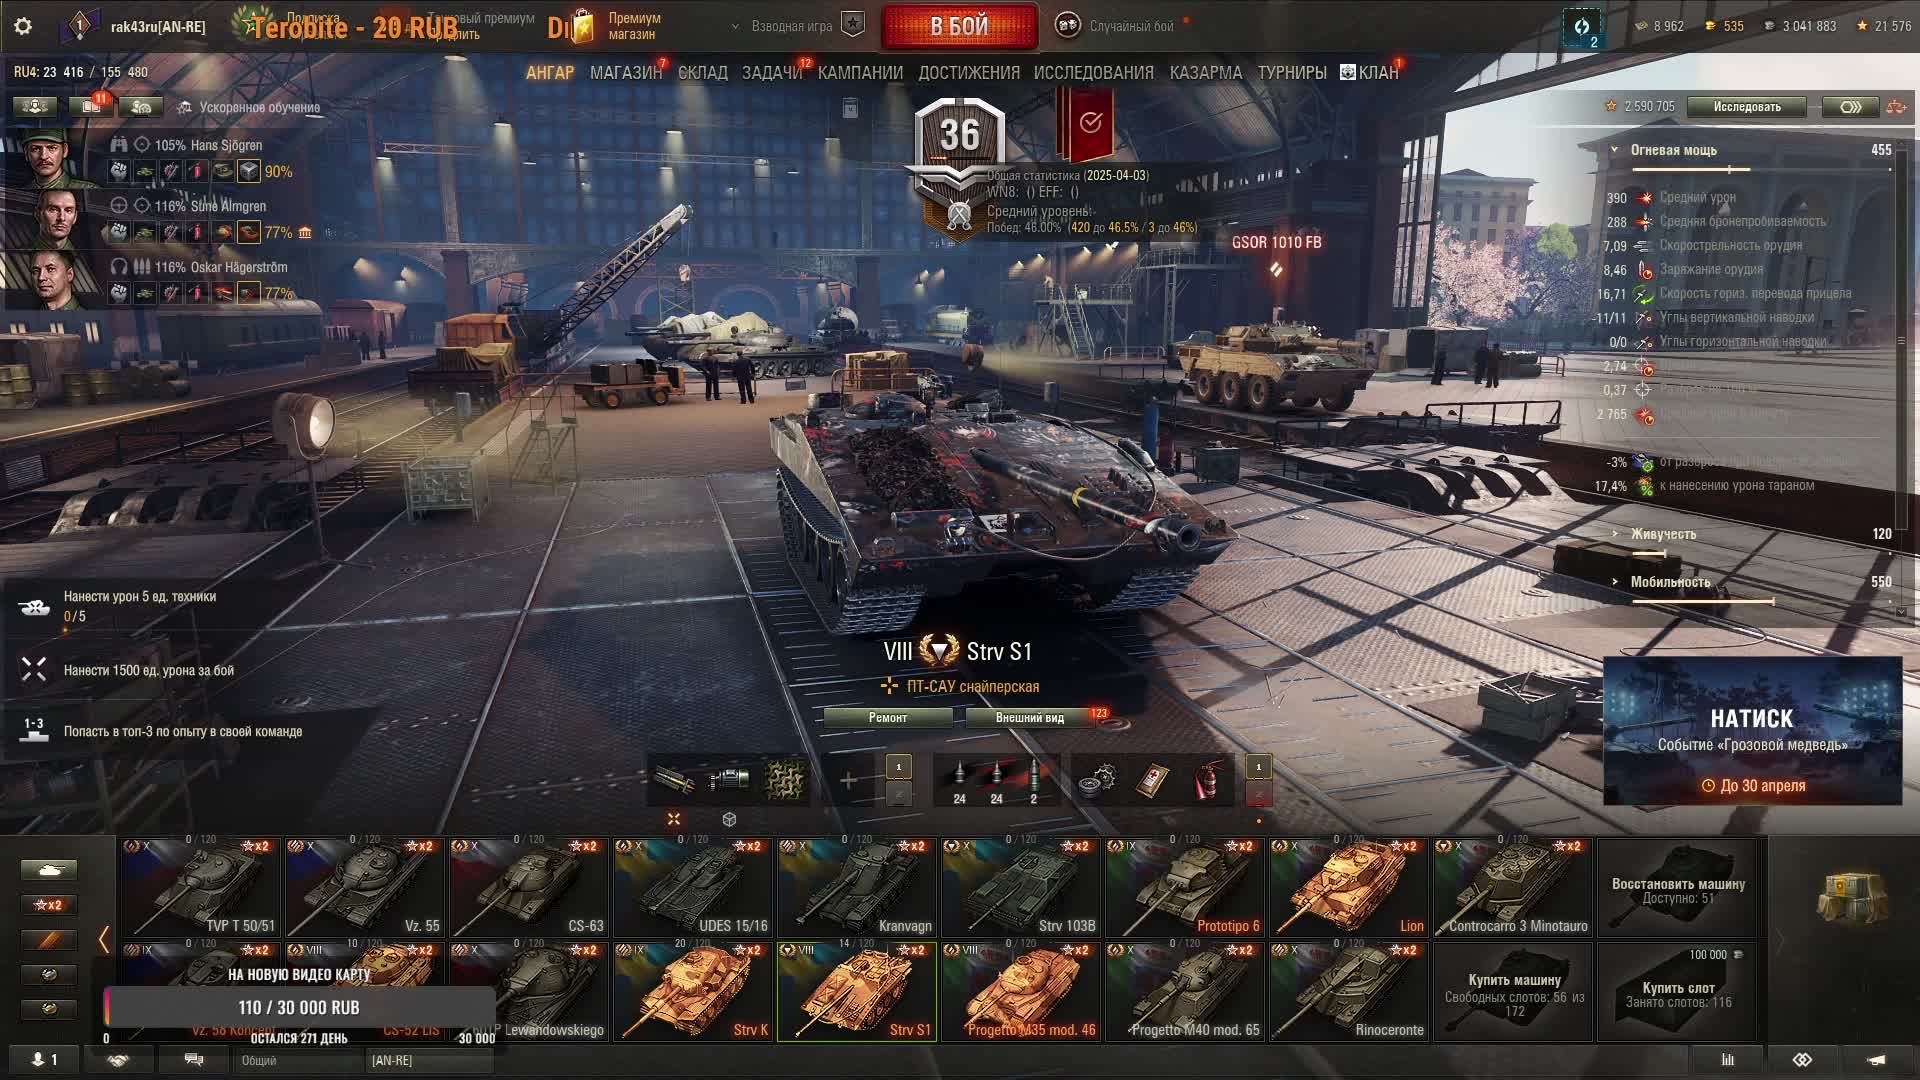Open the checkmark missions flag icon
1920x1080 pixels.
(x=1090, y=123)
